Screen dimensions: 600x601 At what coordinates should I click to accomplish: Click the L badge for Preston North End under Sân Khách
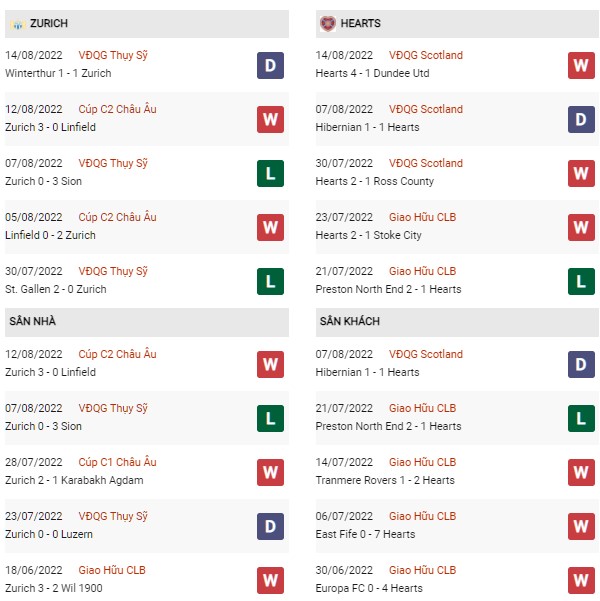tap(581, 418)
